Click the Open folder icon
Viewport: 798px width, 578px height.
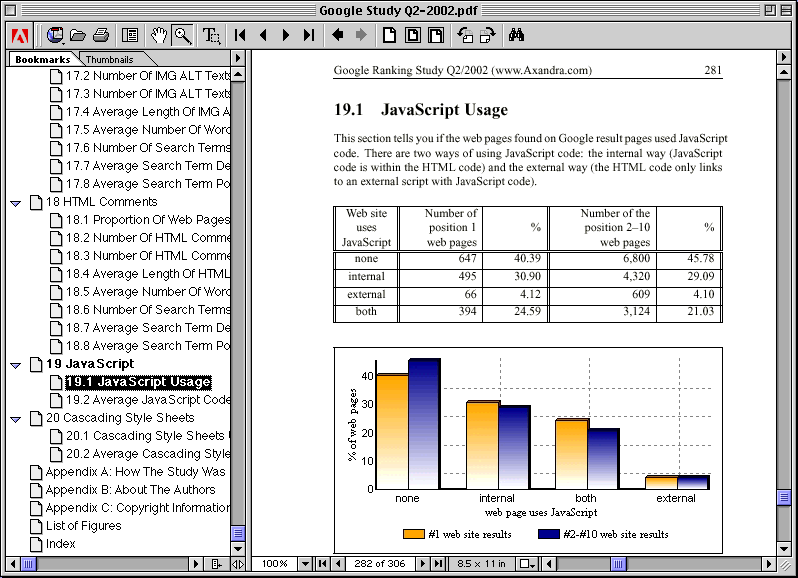point(77,35)
